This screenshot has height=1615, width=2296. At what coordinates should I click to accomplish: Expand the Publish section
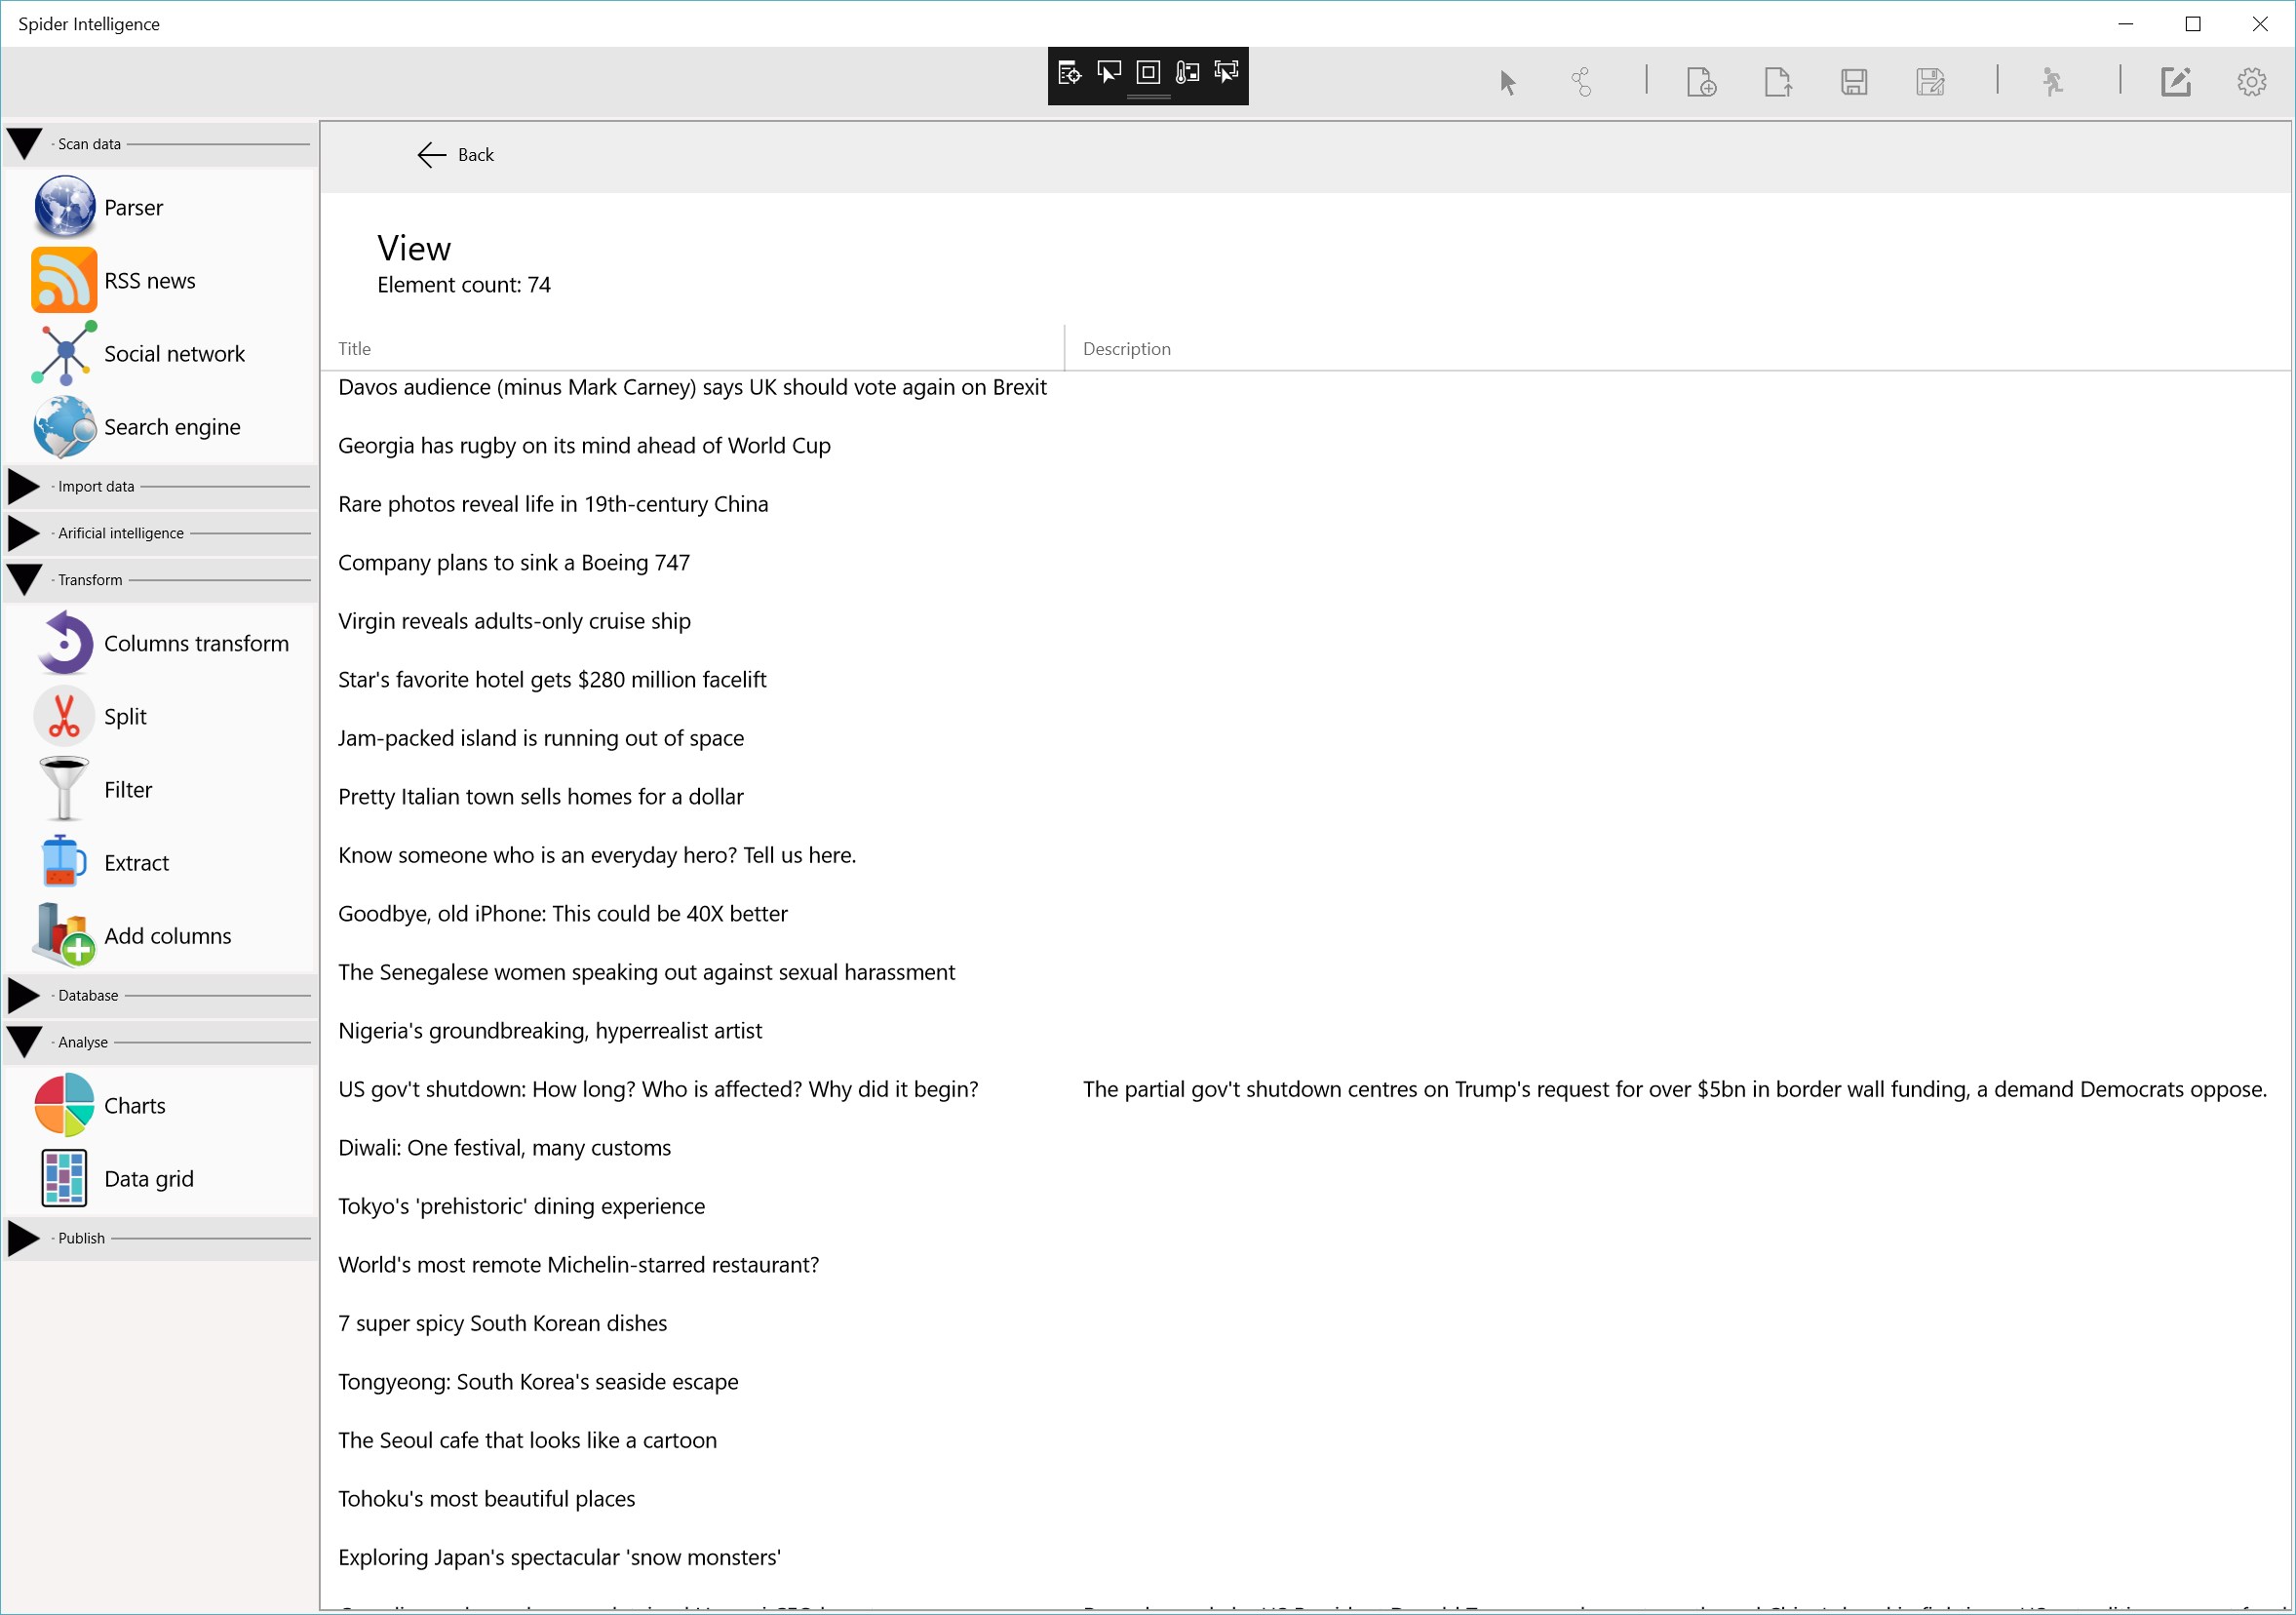click(25, 1238)
